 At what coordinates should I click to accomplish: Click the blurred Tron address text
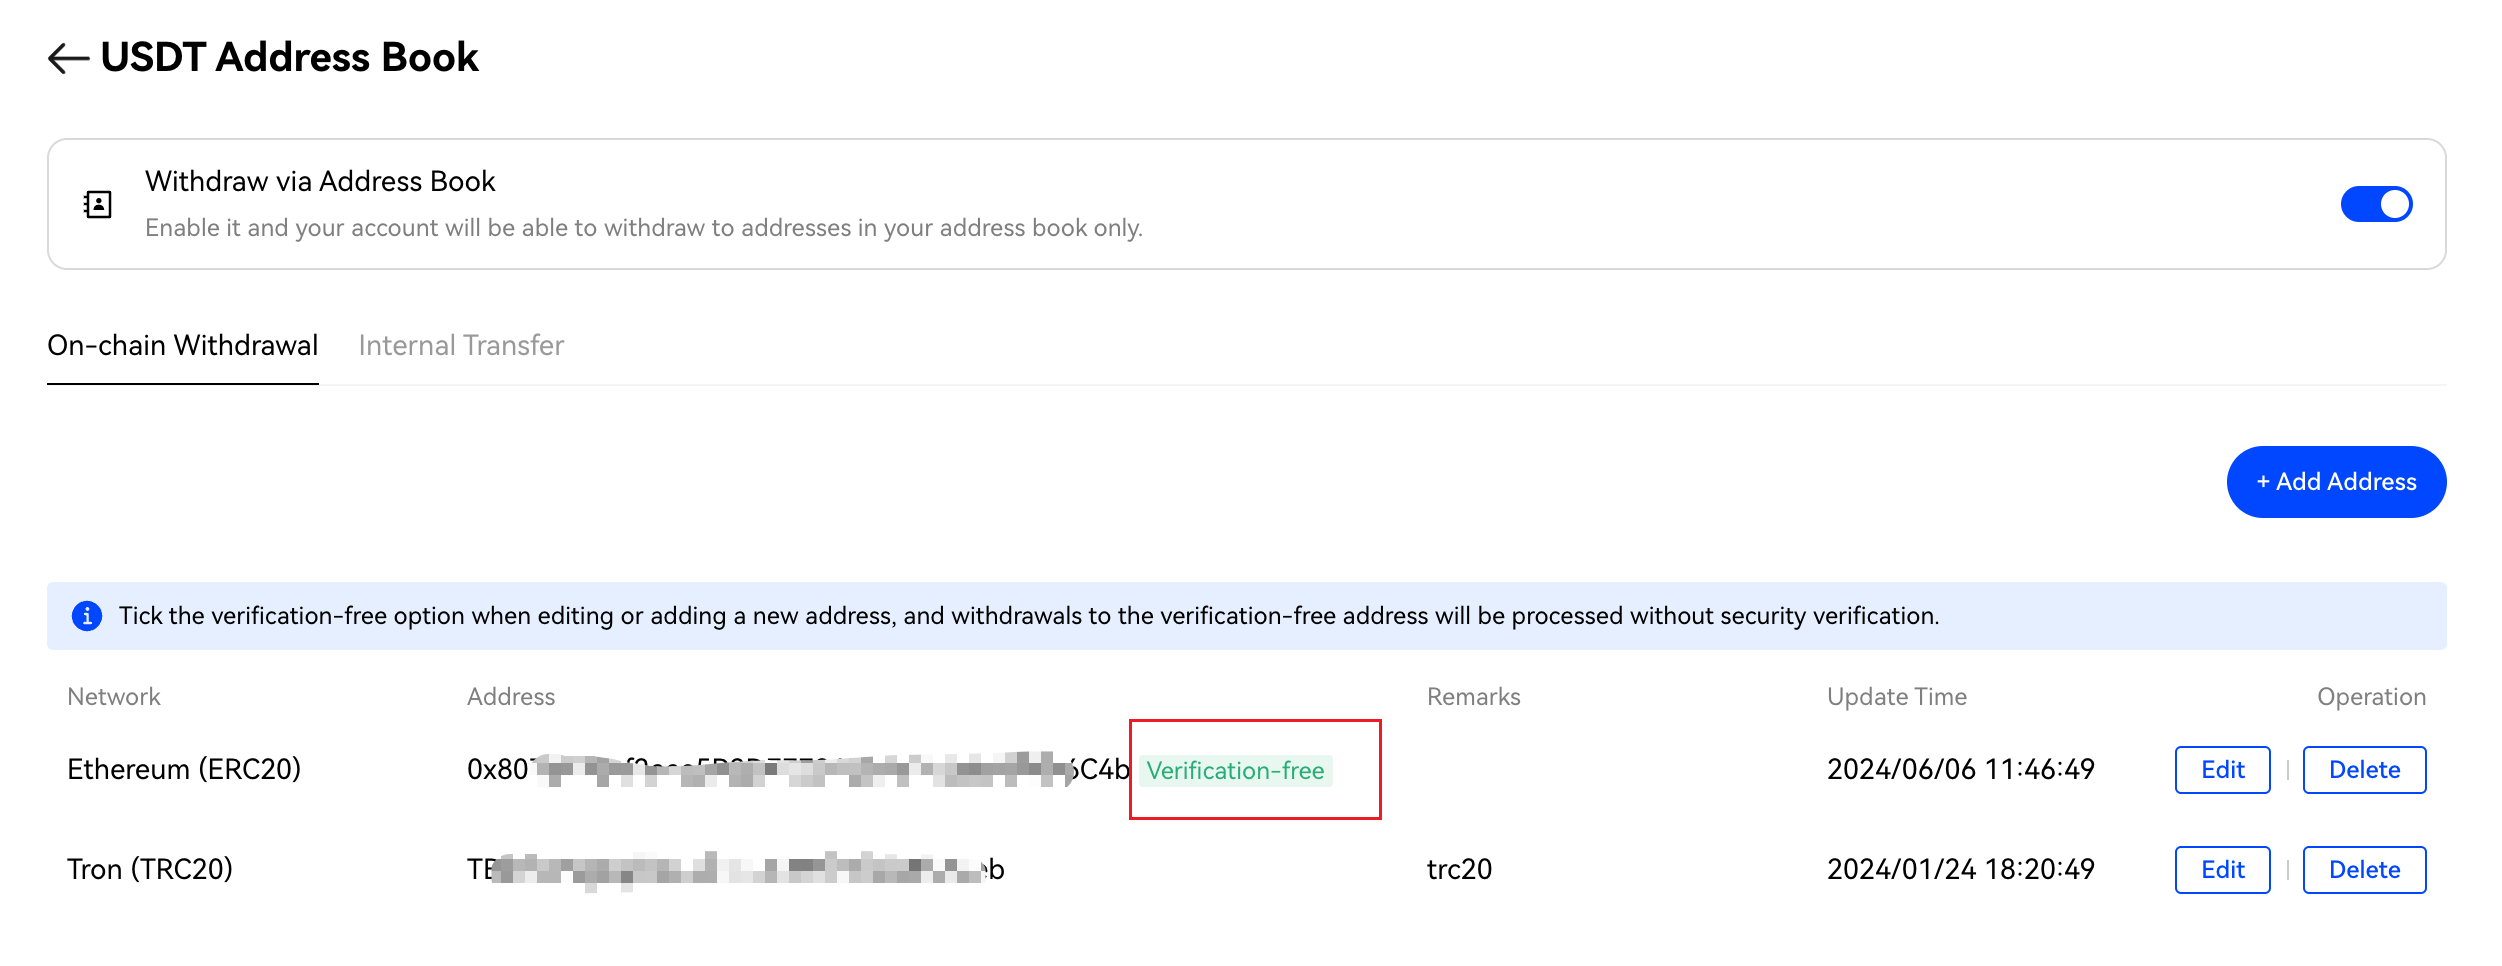coord(735,870)
